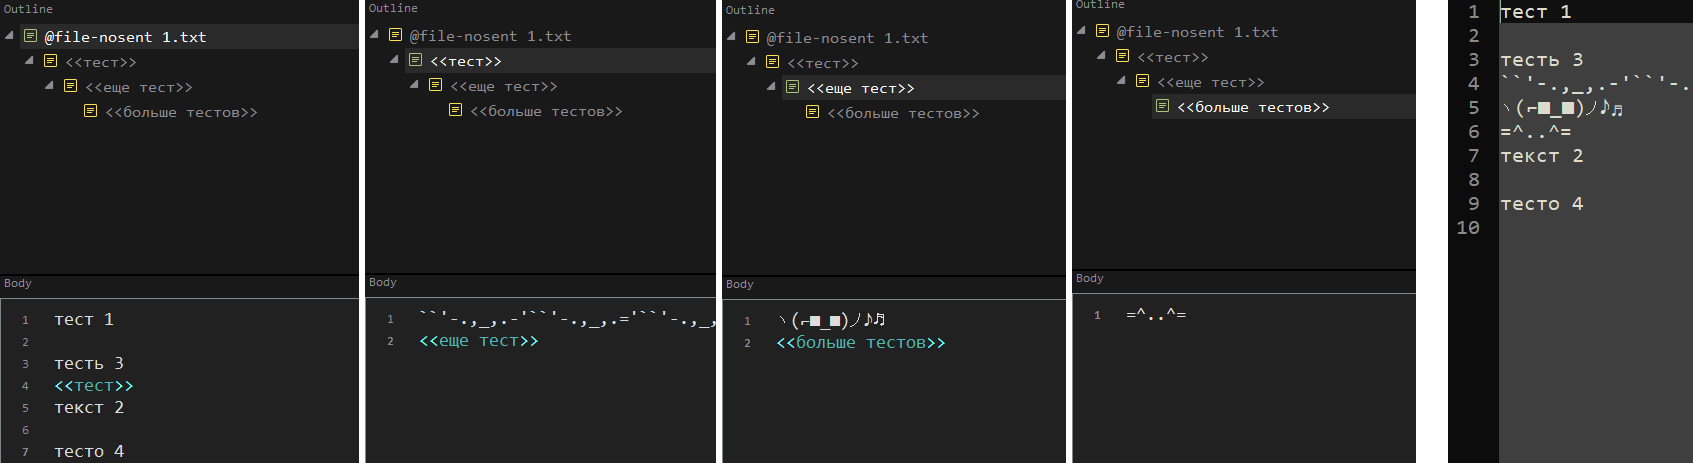Click the <<больше тестов>> reference in the third body pane
The image size is (1693, 463).
pyautogui.click(x=860, y=343)
